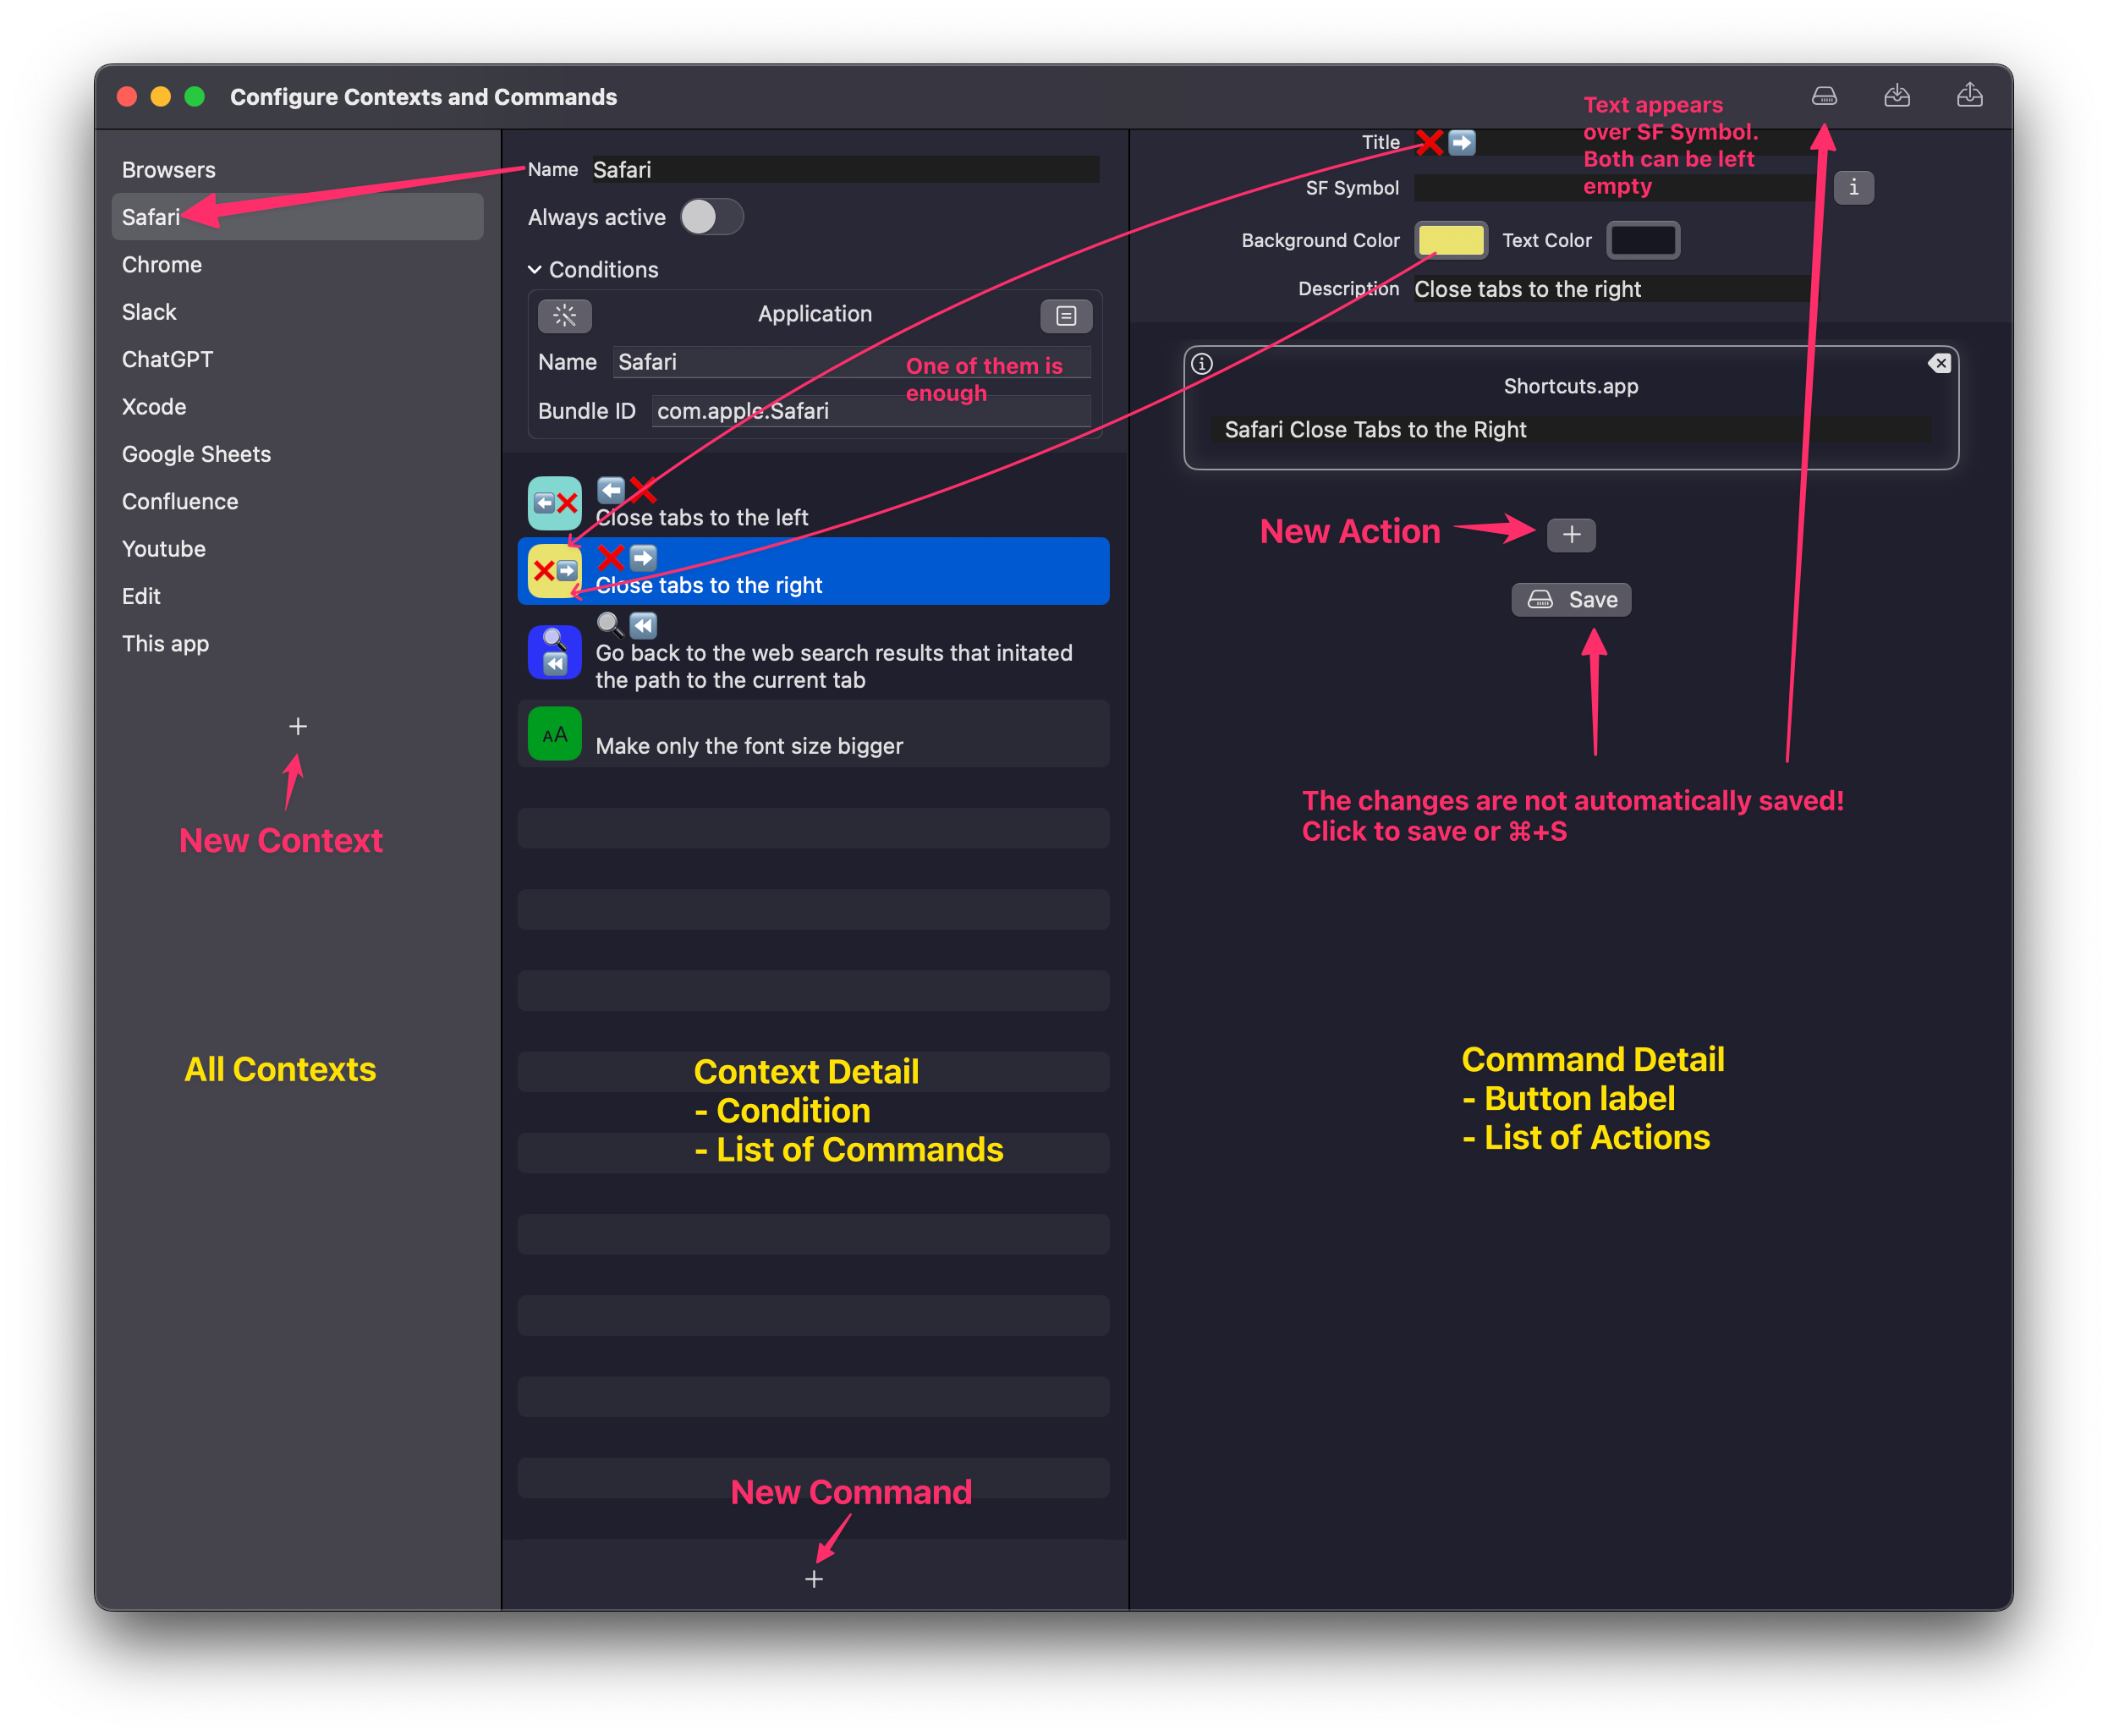
Task: Click the red close window button
Action: (127, 96)
